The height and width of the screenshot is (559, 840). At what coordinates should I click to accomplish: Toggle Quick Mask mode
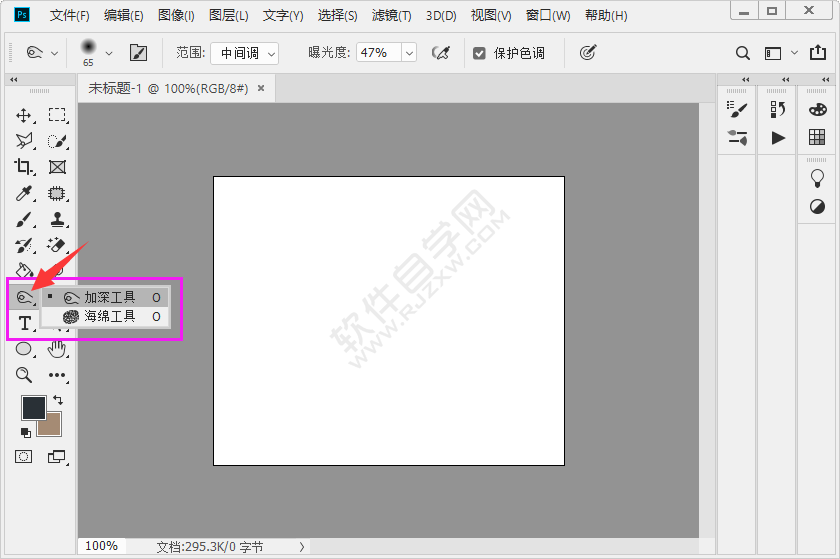coord(24,457)
